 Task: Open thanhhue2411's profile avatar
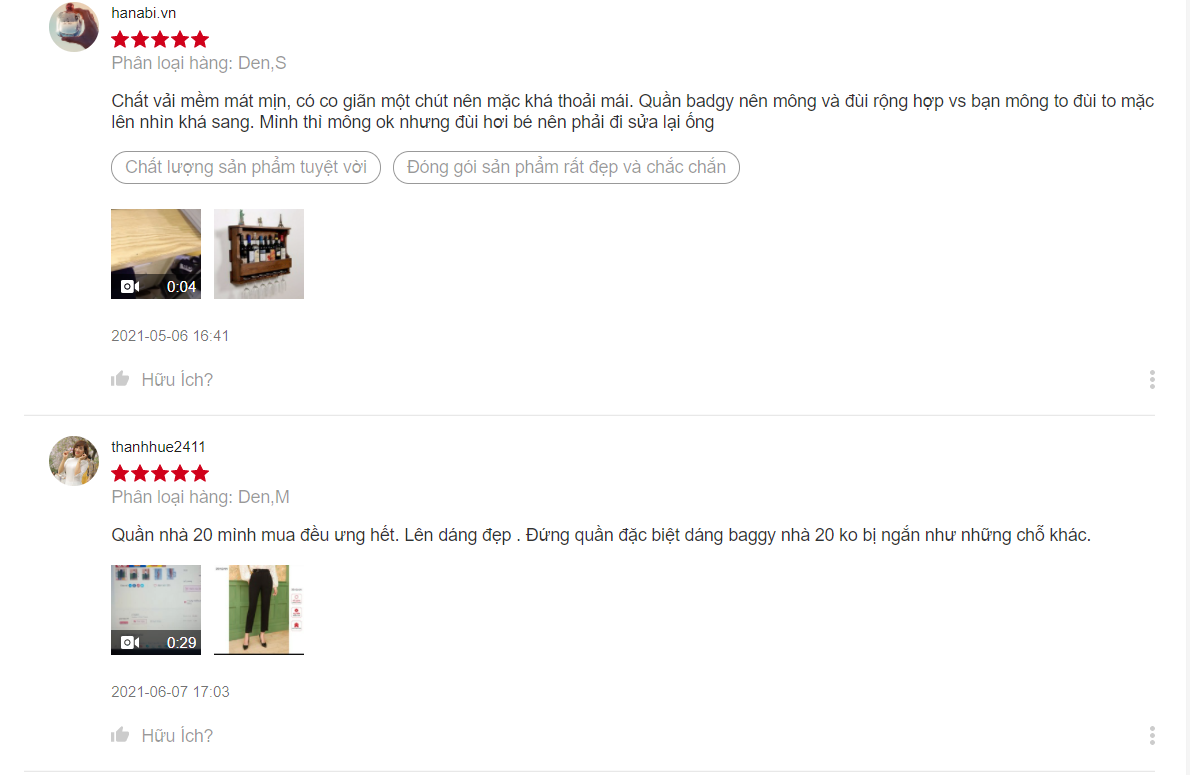[74, 461]
